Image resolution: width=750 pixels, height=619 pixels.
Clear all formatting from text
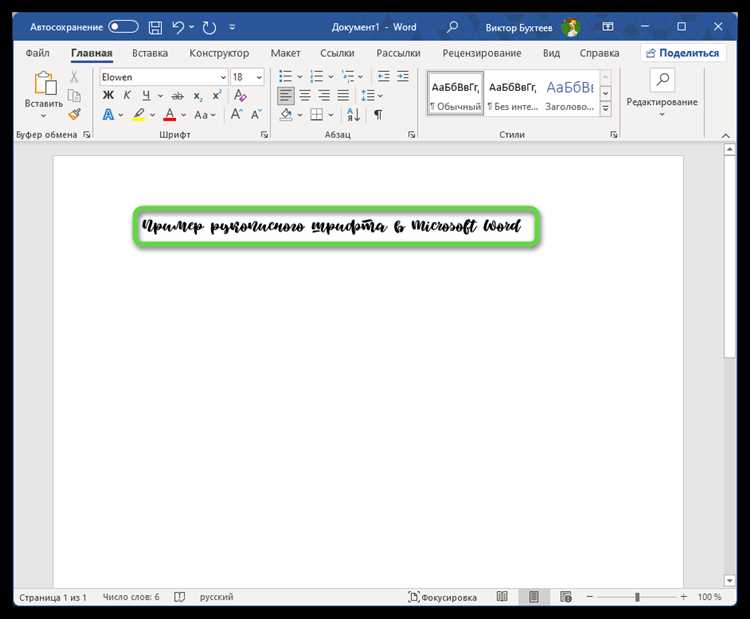pyautogui.click(x=240, y=95)
